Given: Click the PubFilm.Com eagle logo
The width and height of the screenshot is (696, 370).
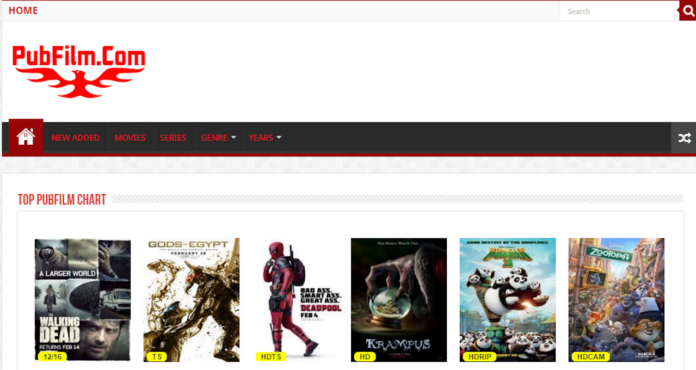Looking at the screenshot, I should [x=79, y=71].
